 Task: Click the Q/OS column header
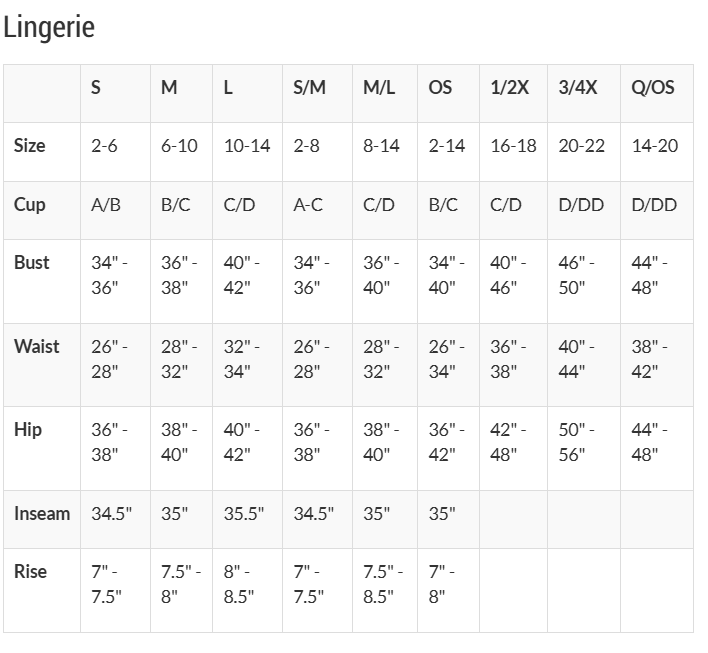click(653, 87)
